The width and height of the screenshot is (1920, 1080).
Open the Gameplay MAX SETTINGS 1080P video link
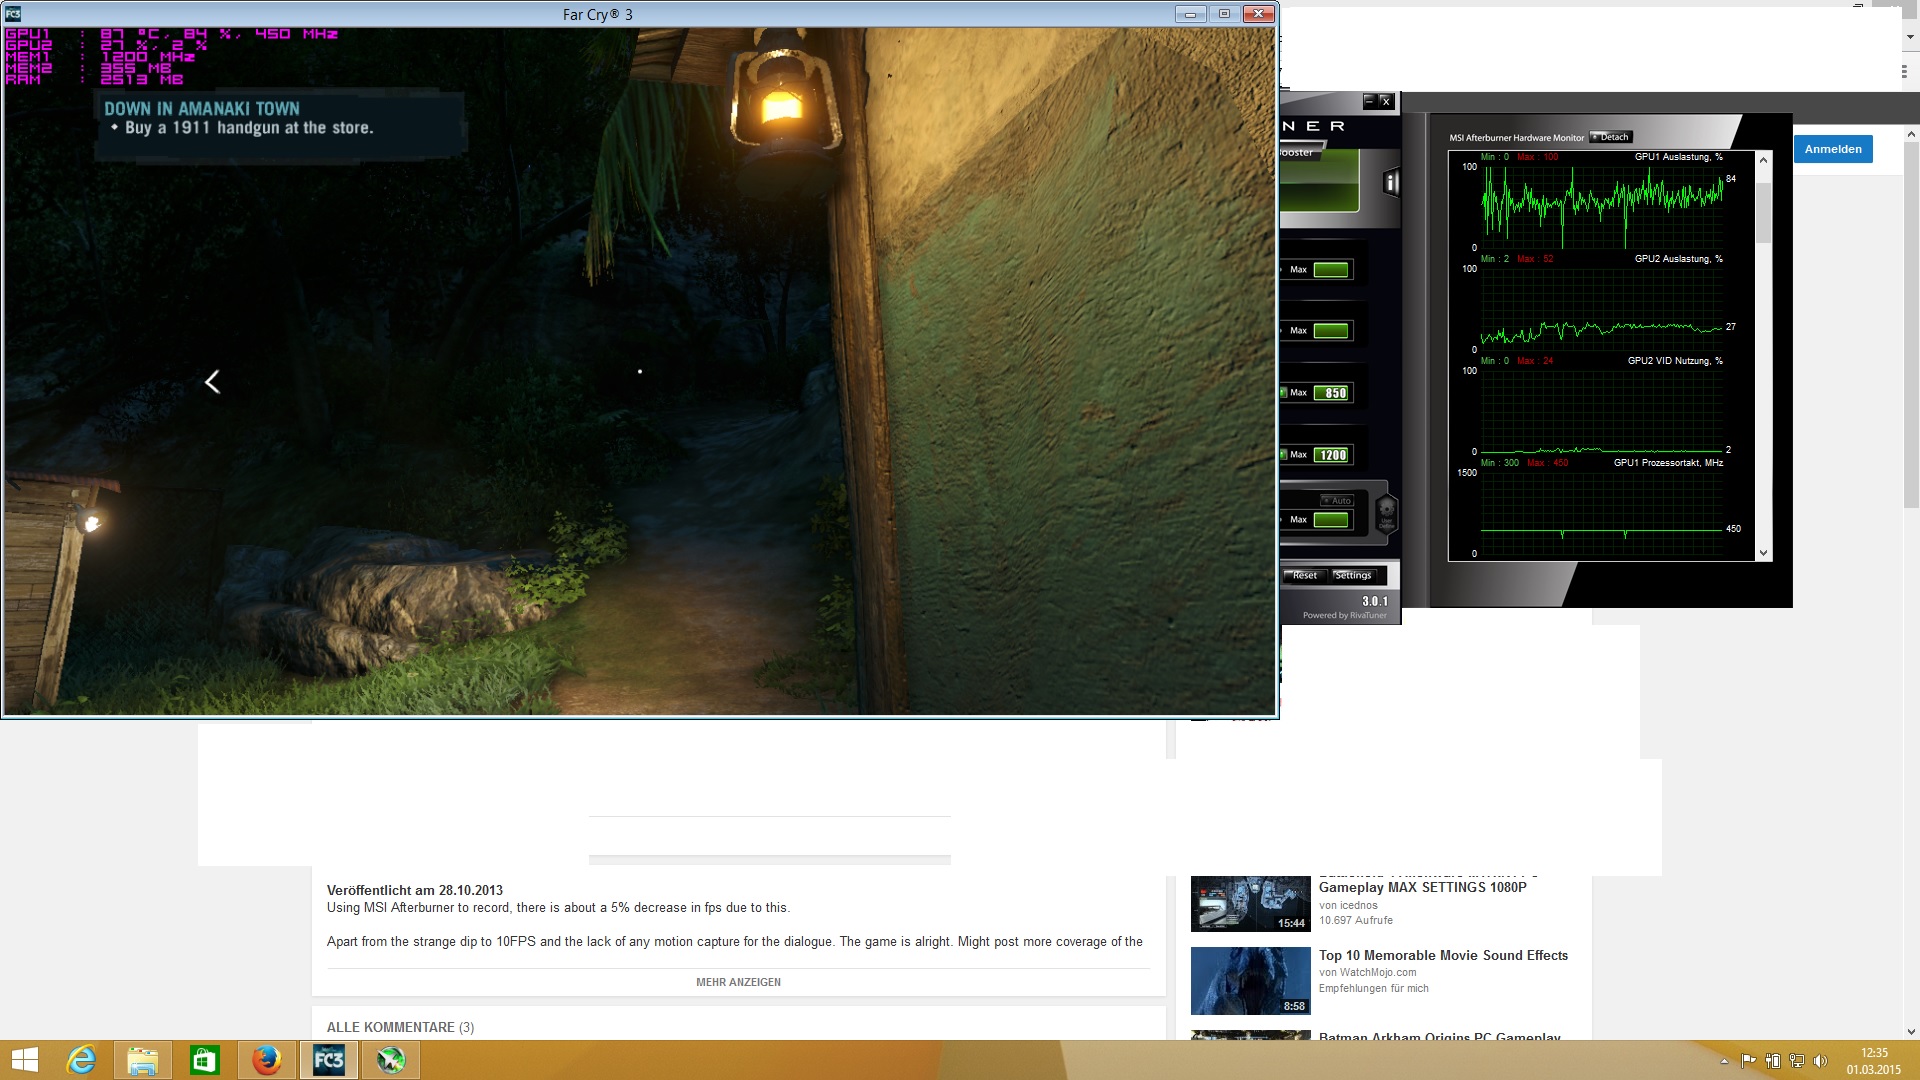1422,887
